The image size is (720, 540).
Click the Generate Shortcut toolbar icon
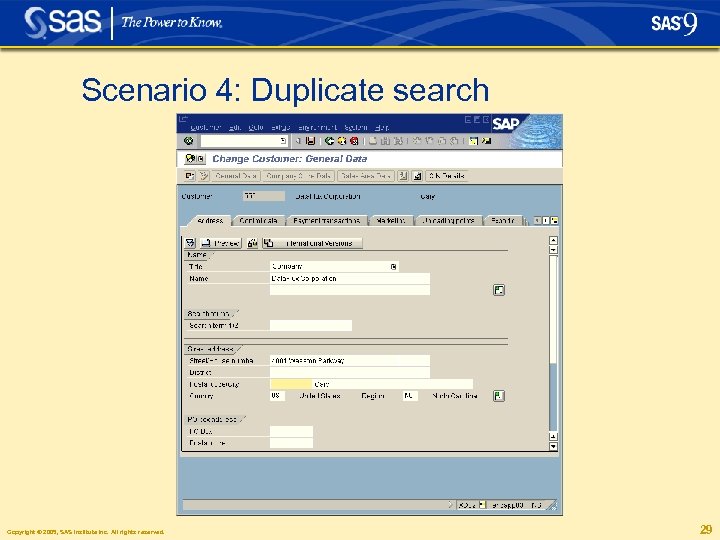click(486, 141)
